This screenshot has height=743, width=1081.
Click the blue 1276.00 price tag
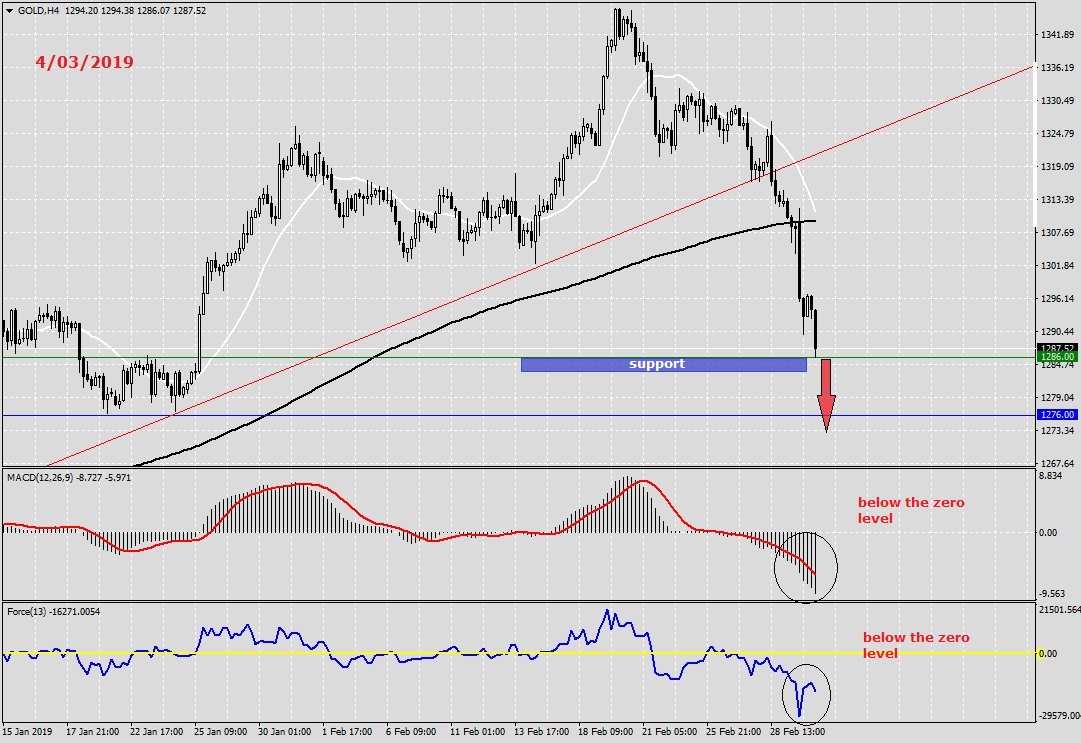[x=1058, y=415]
